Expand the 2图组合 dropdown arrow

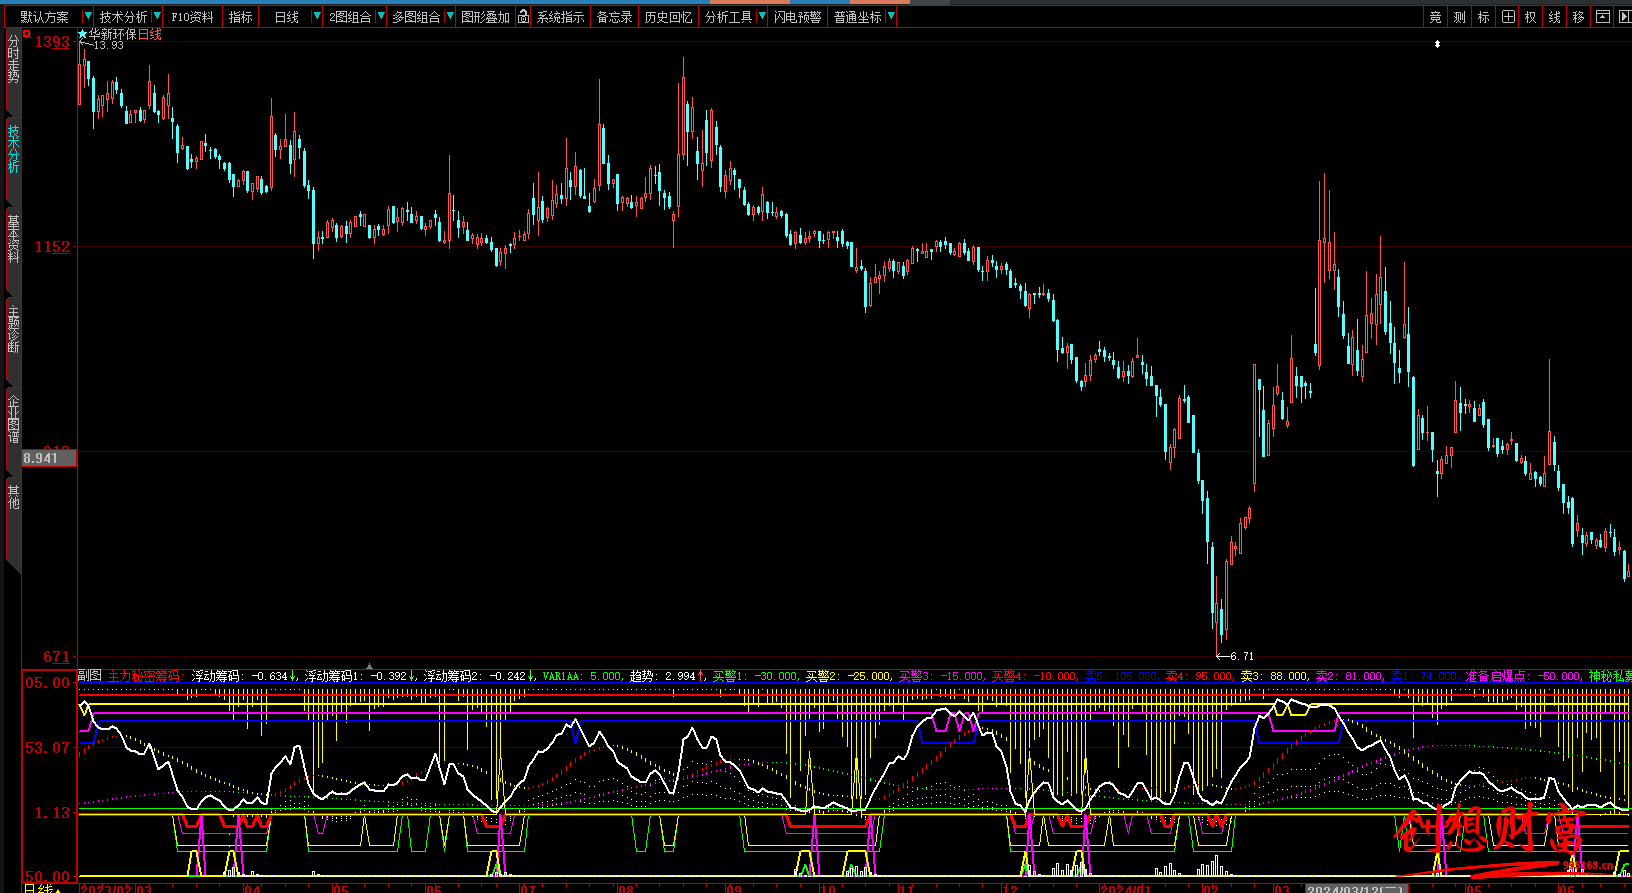(x=381, y=17)
